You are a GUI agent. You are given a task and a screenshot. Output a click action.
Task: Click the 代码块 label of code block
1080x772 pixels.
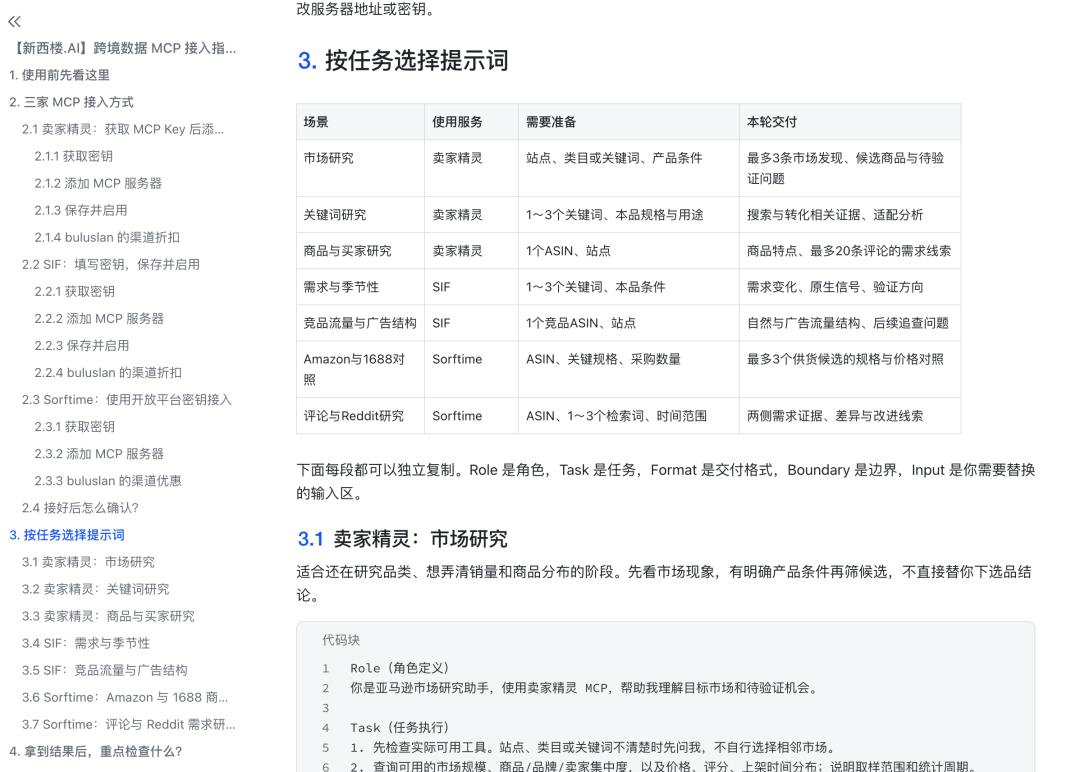(341, 640)
